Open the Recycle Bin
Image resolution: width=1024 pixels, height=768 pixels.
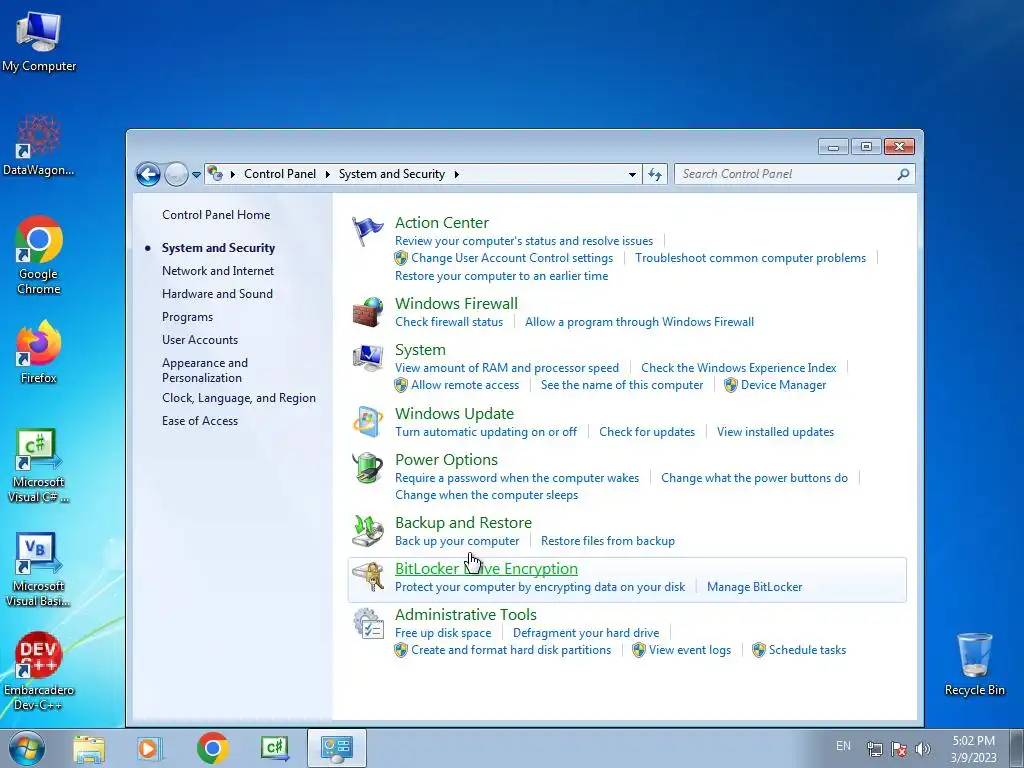[974, 664]
